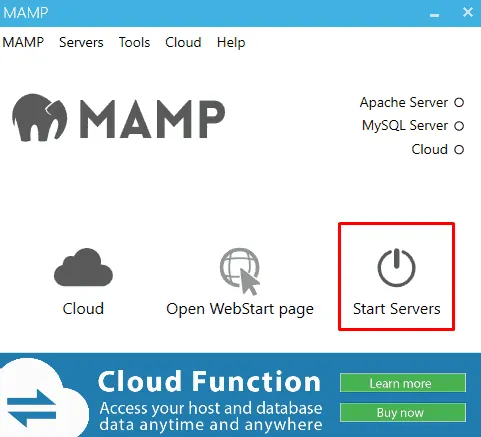Click the Start Servers label

(x=396, y=309)
